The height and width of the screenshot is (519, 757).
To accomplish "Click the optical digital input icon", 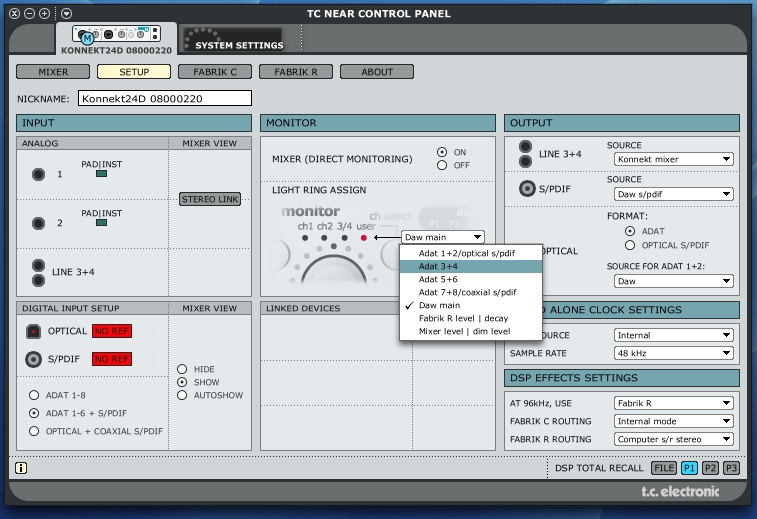I will pos(33,331).
